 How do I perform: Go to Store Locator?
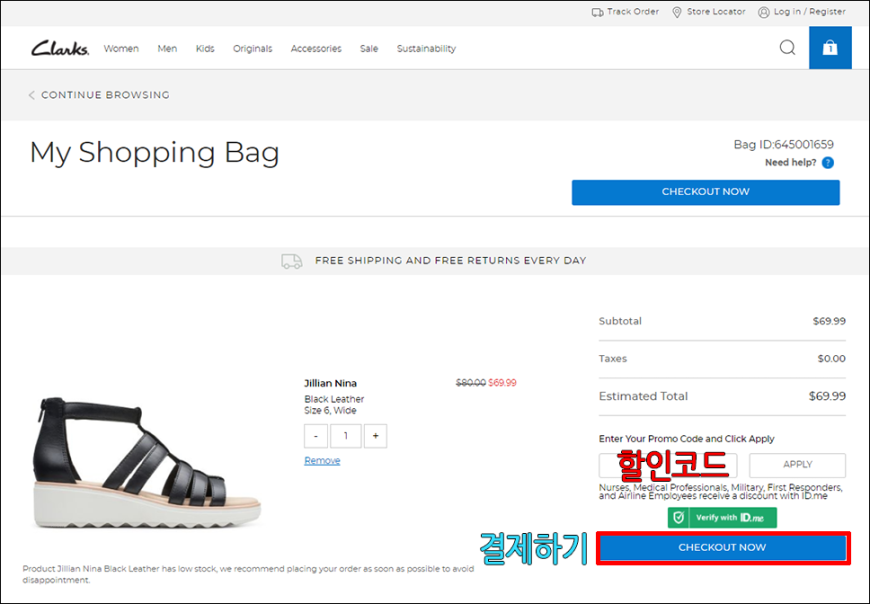pyautogui.click(x=716, y=12)
